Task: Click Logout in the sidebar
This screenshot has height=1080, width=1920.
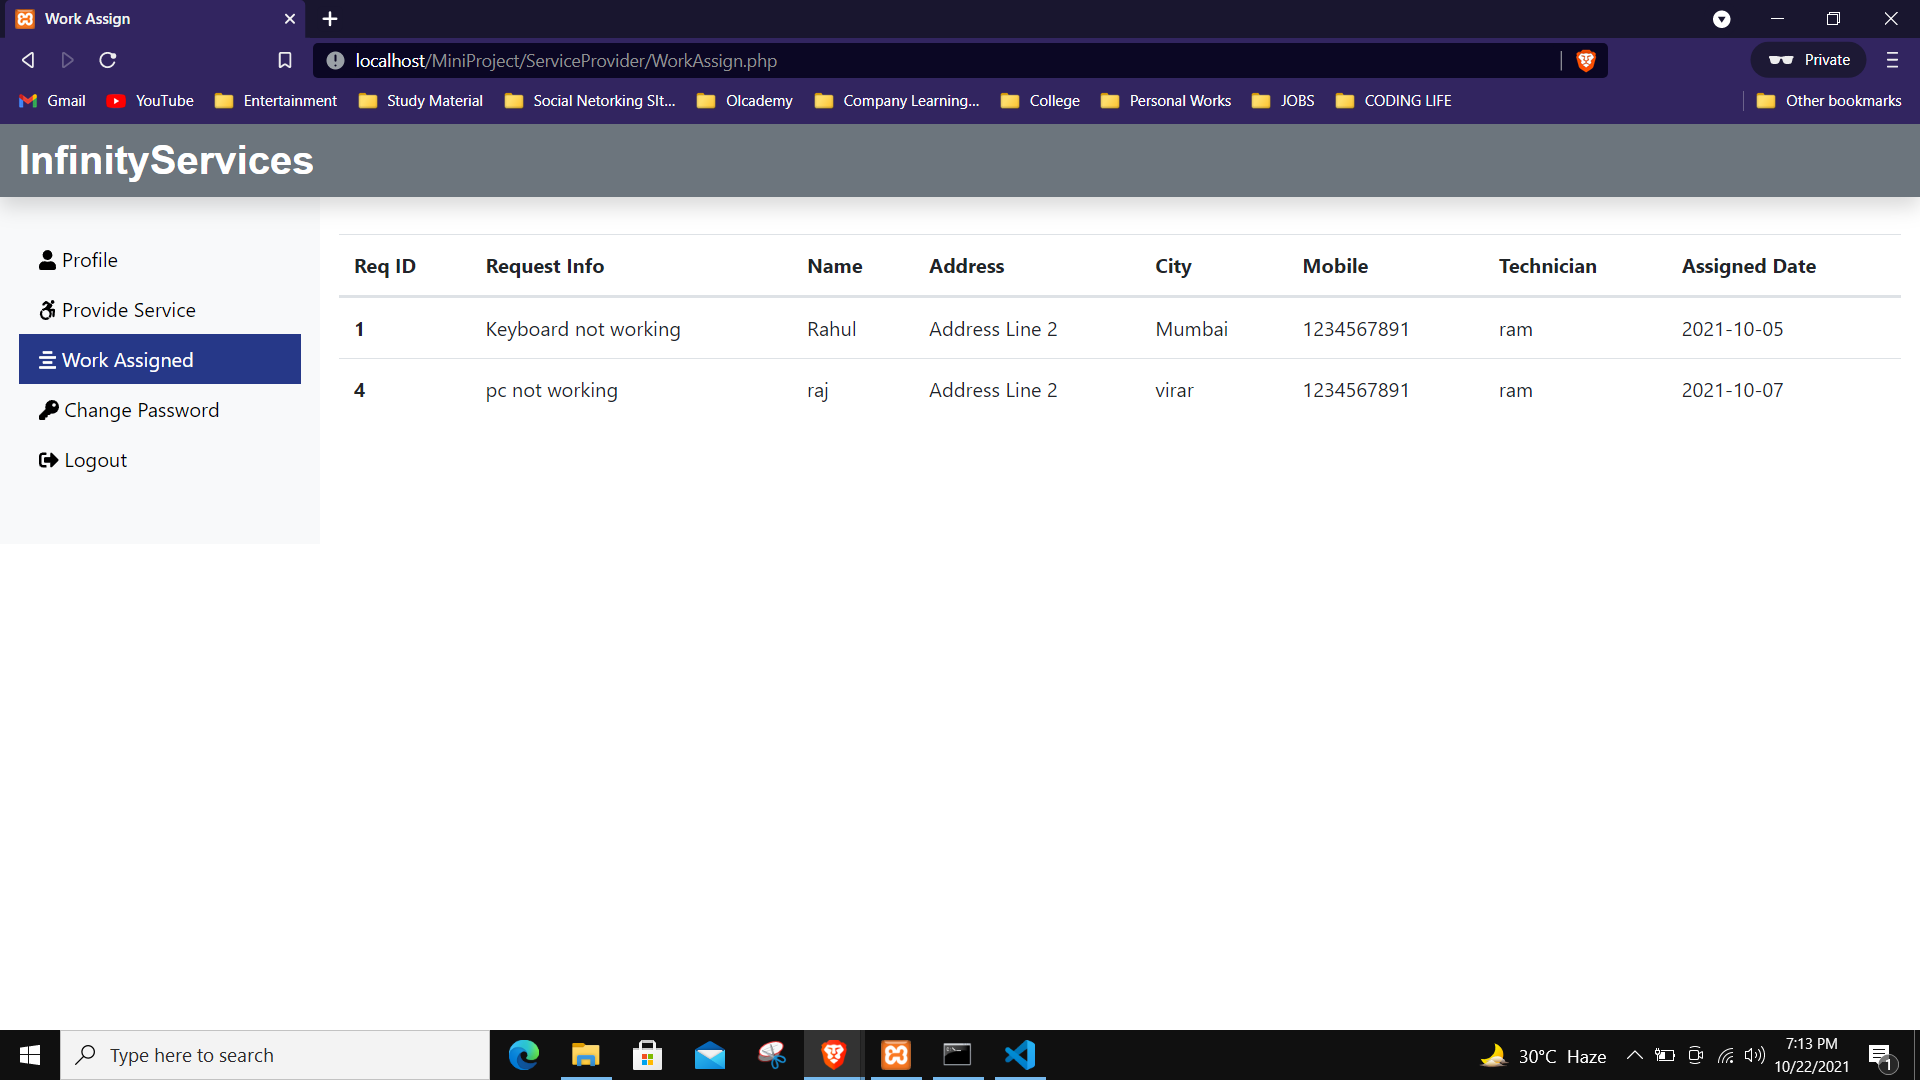Action: point(94,459)
